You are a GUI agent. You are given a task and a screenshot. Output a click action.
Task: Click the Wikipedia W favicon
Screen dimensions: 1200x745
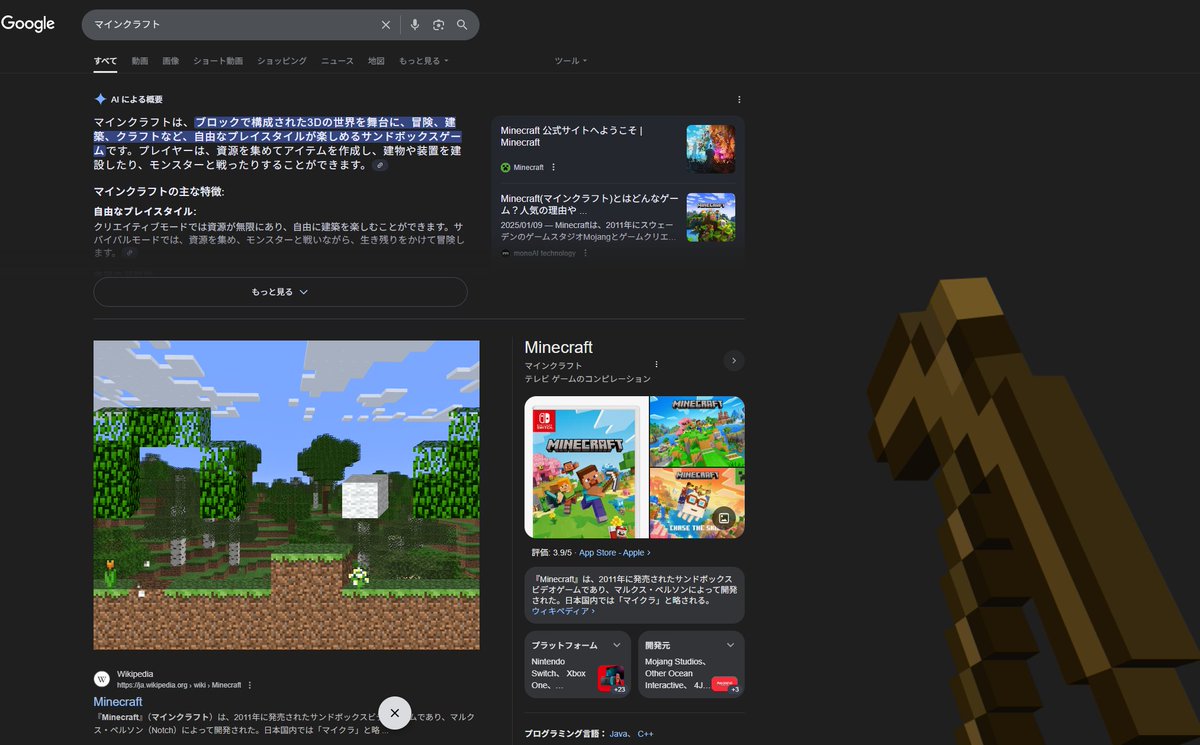click(102, 679)
